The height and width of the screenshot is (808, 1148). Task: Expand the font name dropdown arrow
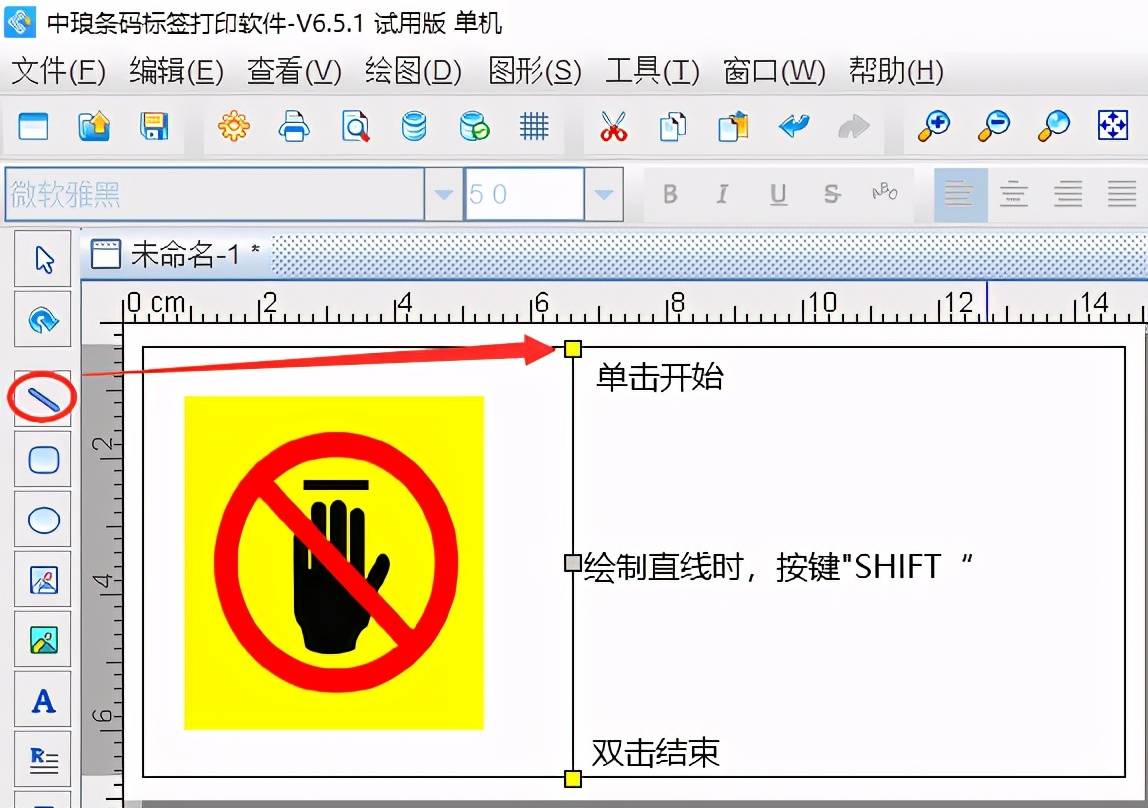[444, 195]
